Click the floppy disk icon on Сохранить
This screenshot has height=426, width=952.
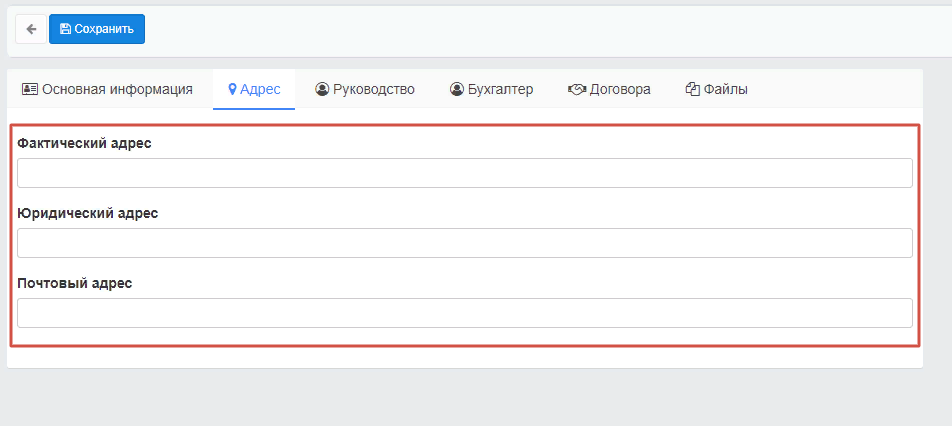(65, 29)
